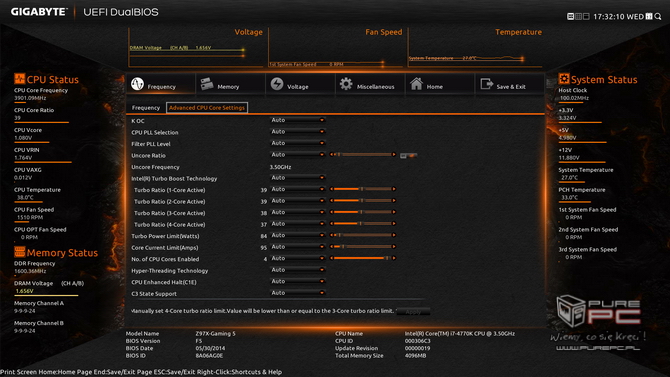
Task: Select the first layout view icon near the clock
Action: pyautogui.click(x=570, y=16)
